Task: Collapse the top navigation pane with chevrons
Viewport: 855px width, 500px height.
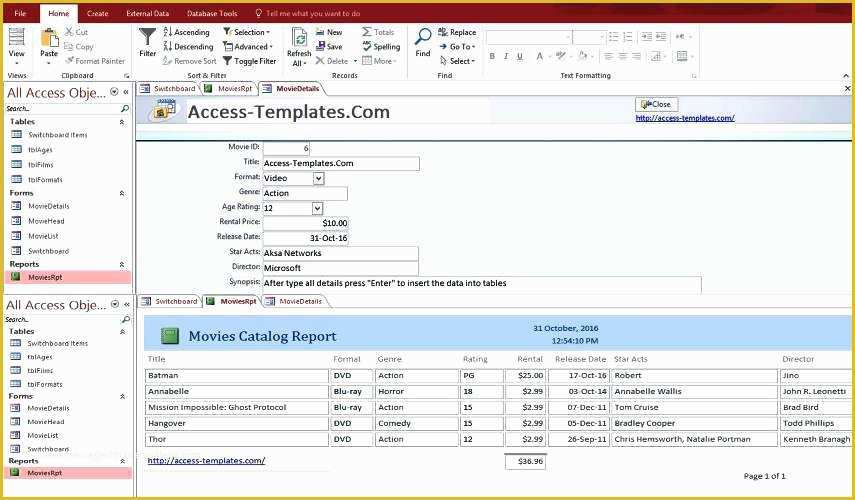Action: [x=126, y=92]
